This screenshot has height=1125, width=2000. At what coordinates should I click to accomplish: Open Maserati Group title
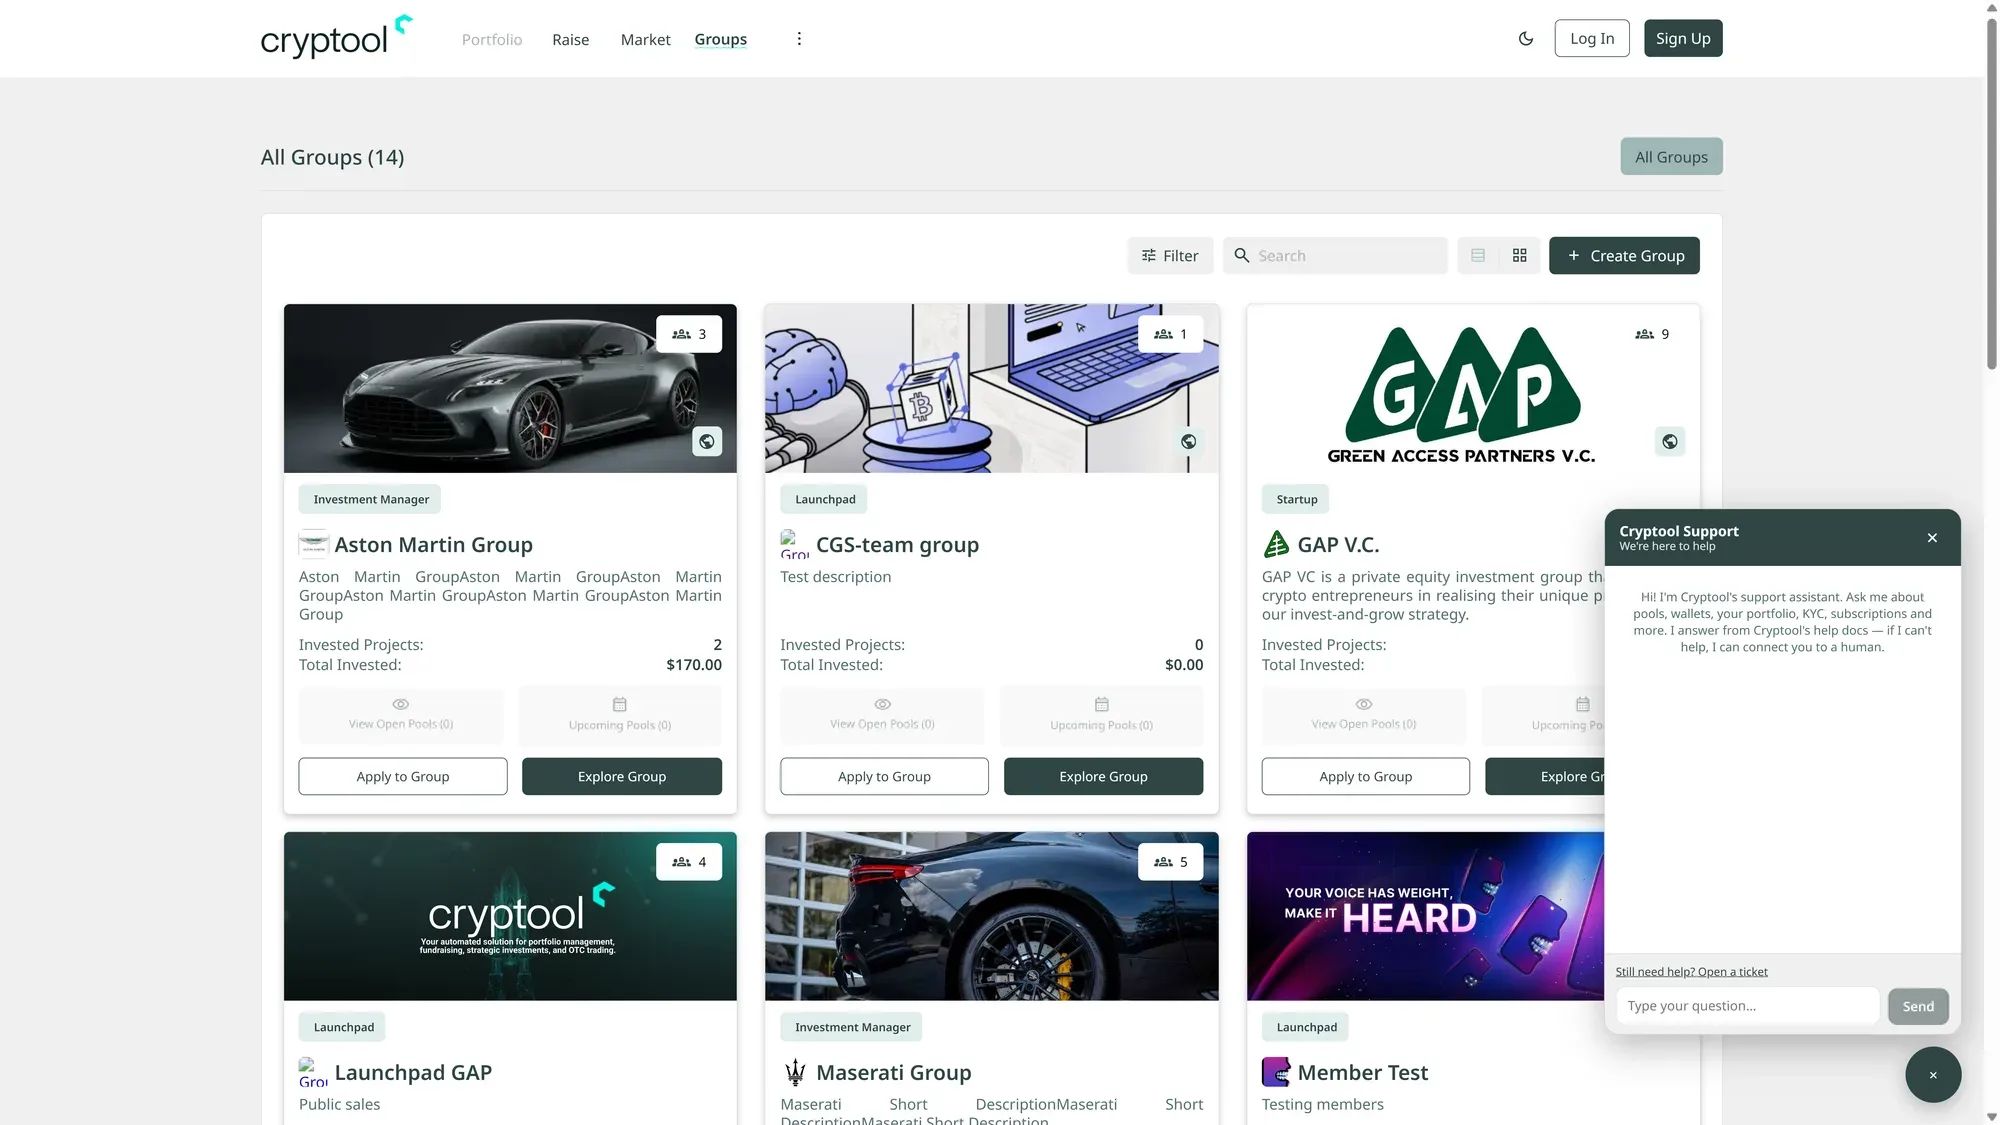pos(893,1073)
